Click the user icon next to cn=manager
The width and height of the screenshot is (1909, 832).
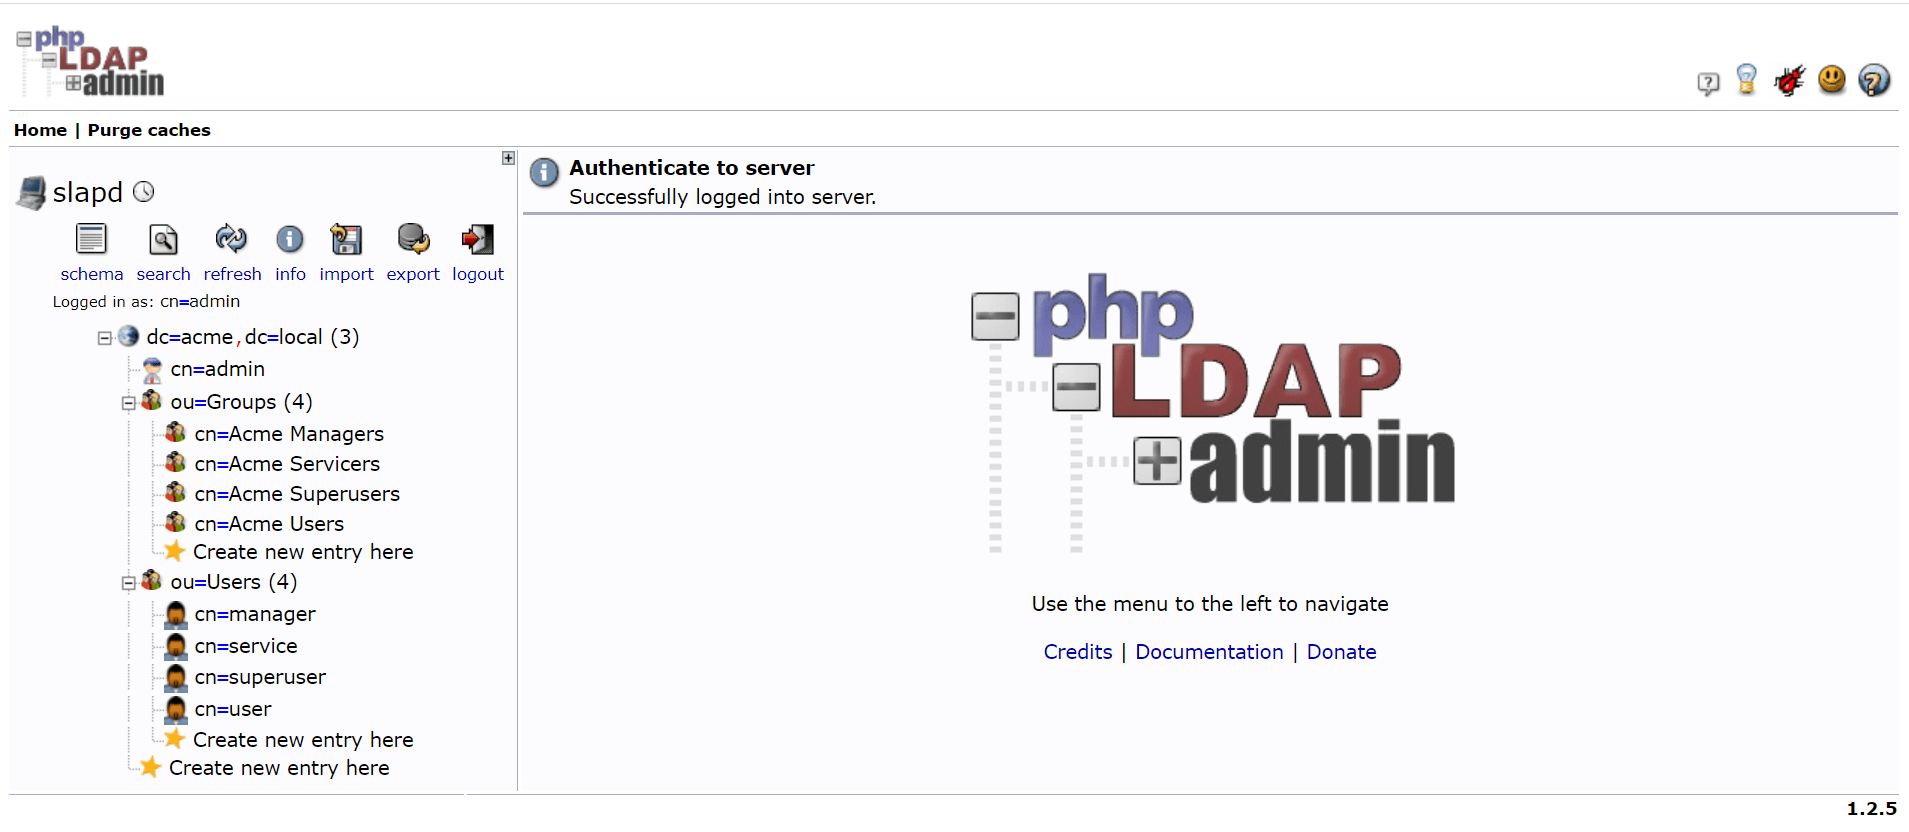point(176,614)
